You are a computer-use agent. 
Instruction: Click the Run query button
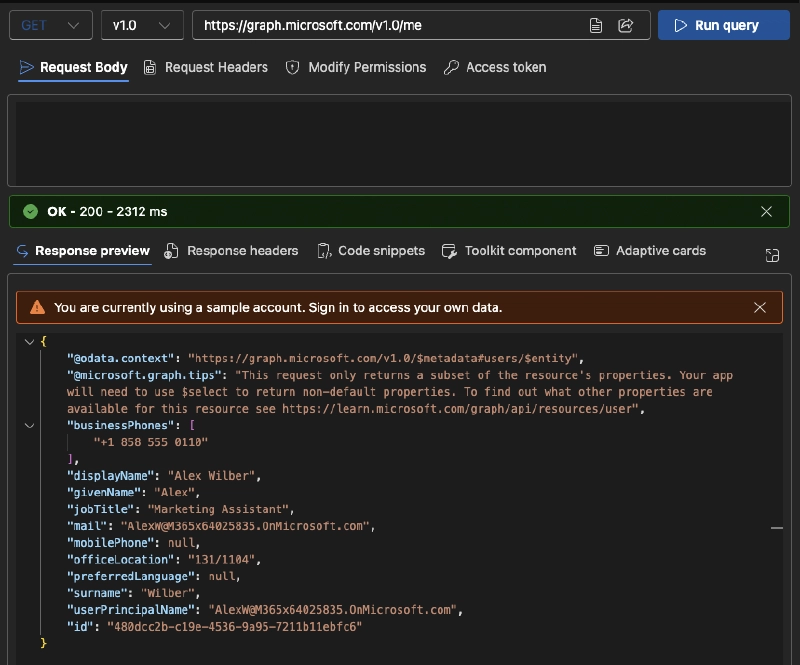[x=723, y=25]
